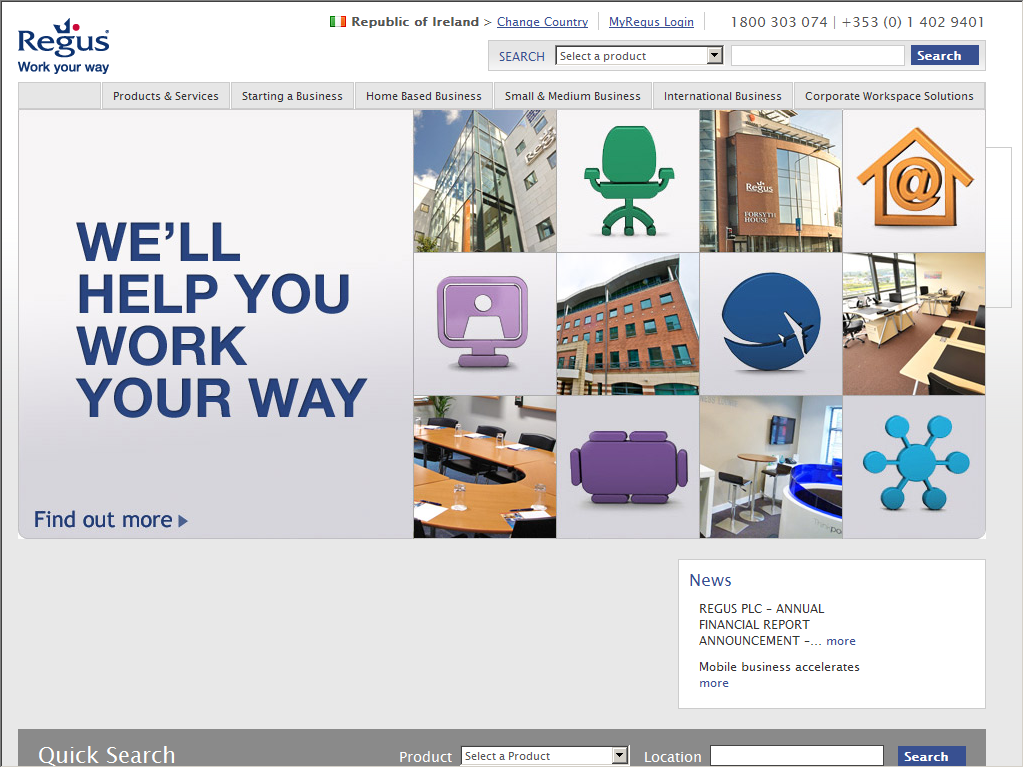
Task: Select the business lounge photo
Action: click(x=771, y=467)
